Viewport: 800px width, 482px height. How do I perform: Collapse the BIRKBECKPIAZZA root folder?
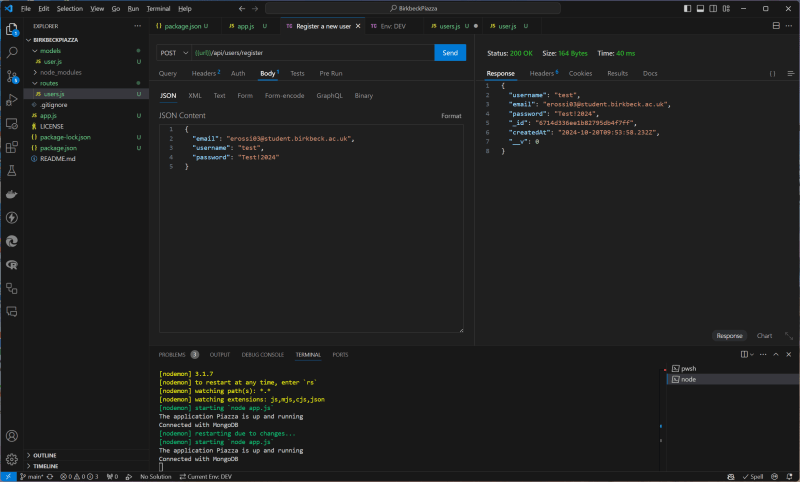pos(29,40)
